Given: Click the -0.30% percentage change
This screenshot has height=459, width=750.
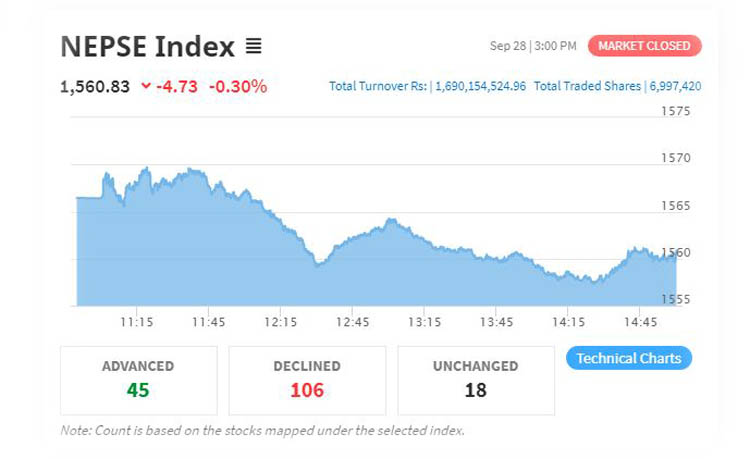Looking at the screenshot, I should tap(238, 86).
